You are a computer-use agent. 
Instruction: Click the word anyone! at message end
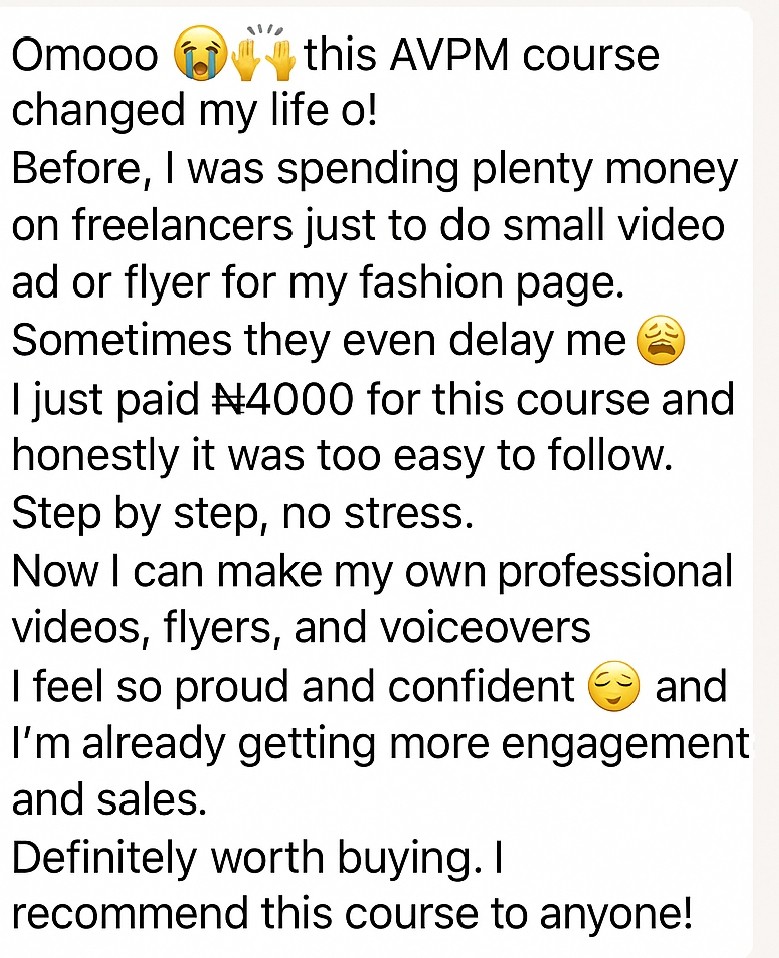pyautogui.click(x=616, y=917)
